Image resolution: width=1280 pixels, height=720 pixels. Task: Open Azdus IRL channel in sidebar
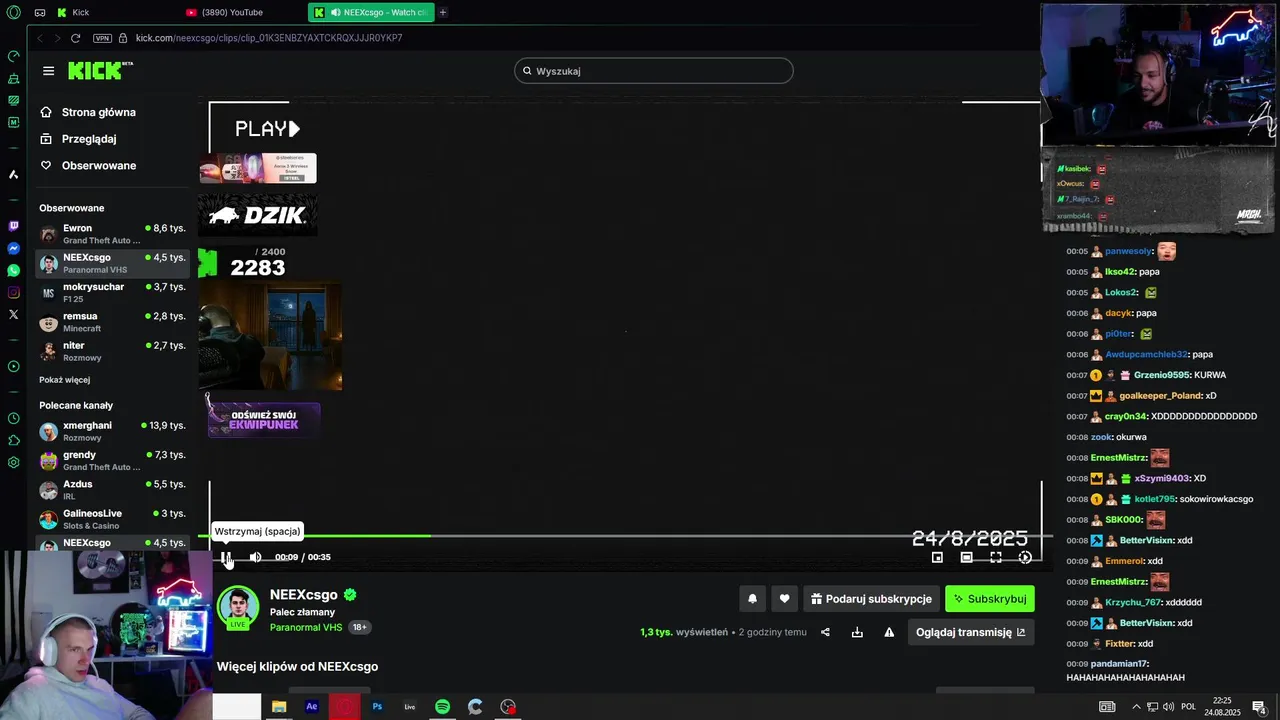[x=112, y=490]
